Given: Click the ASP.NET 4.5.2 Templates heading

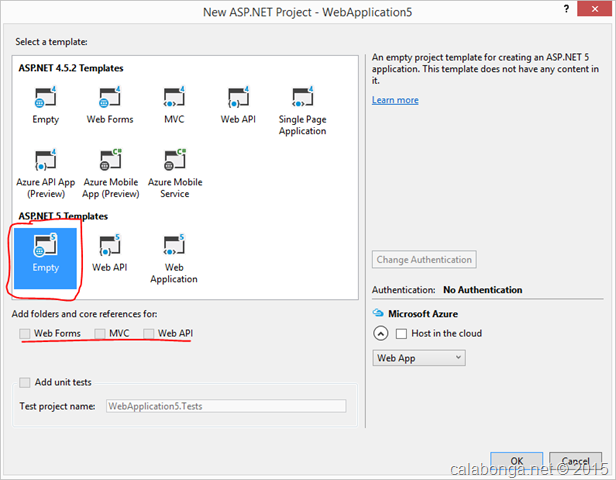Looking at the screenshot, I should 71,68.
